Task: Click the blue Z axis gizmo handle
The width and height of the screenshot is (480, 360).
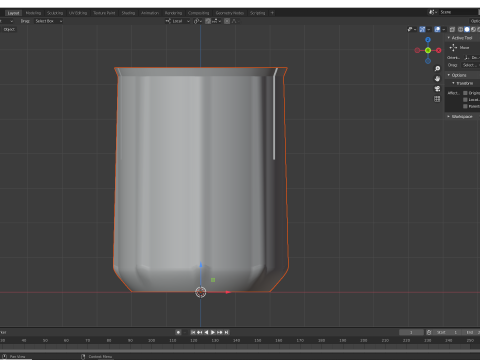Action: click(428, 40)
